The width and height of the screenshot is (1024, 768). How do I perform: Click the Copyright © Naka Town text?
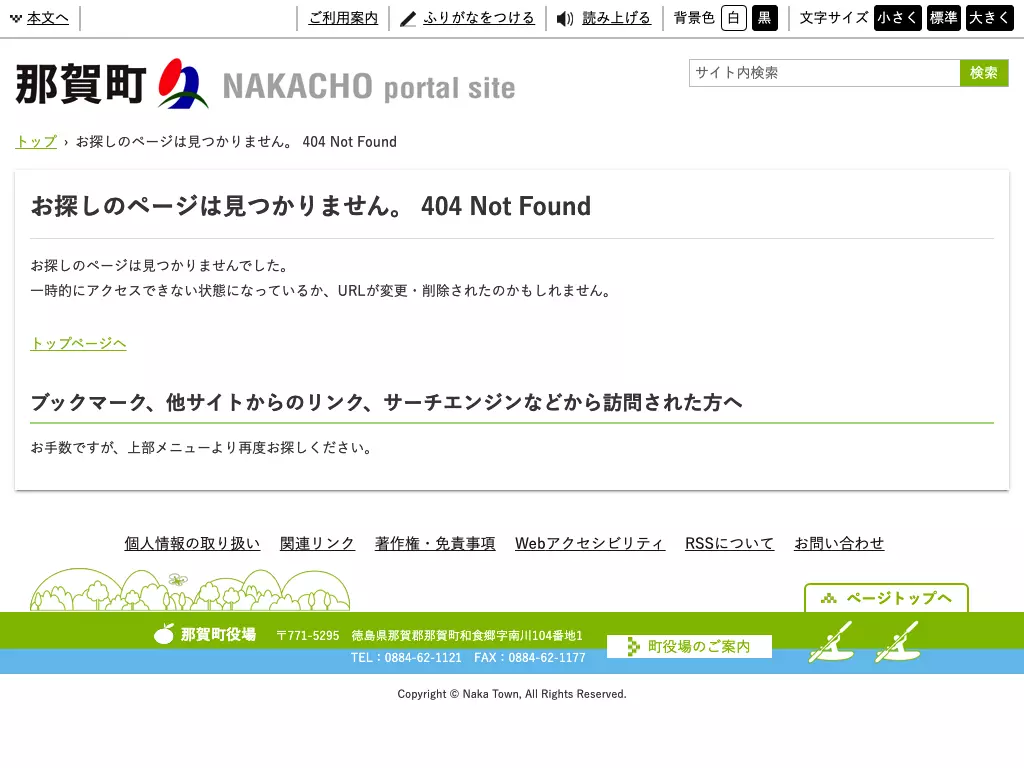click(512, 694)
